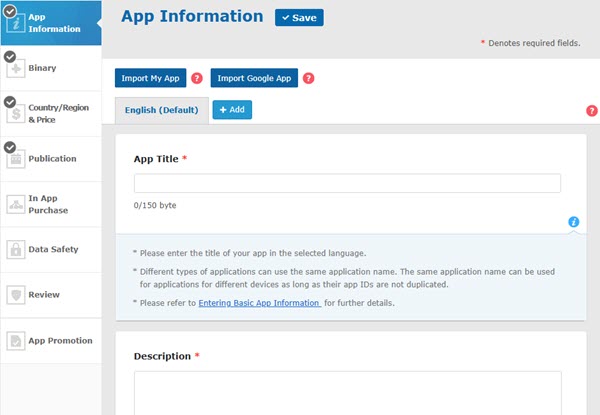Click the App Information sidebar icon
The image size is (600, 415).
click(x=16, y=24)
